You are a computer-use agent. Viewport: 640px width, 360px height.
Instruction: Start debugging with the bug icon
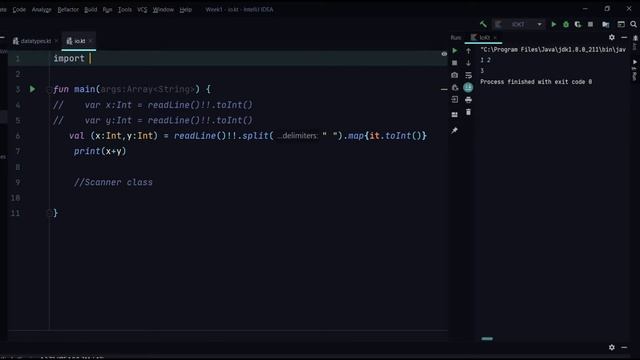pos(566,24)
